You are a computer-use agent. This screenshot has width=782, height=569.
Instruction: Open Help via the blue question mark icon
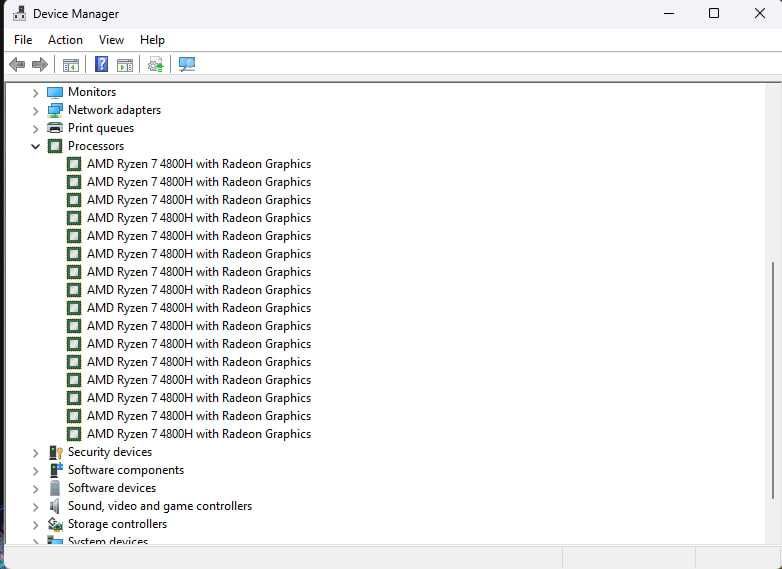click(101, 64)
